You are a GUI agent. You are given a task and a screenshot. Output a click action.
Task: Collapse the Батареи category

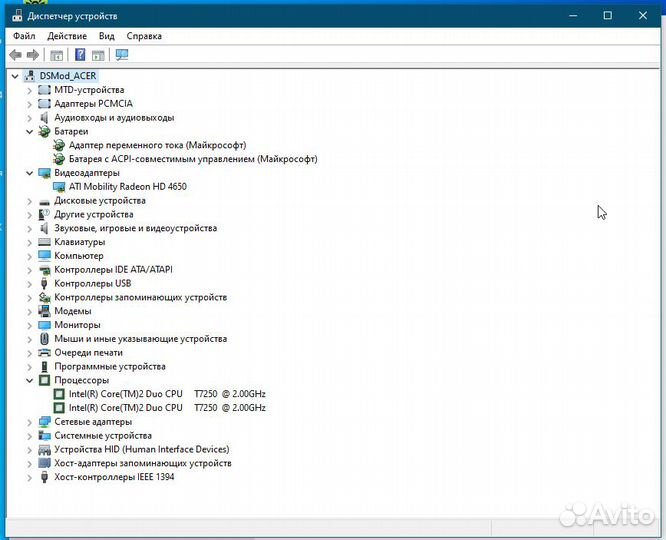pos(29,132)
